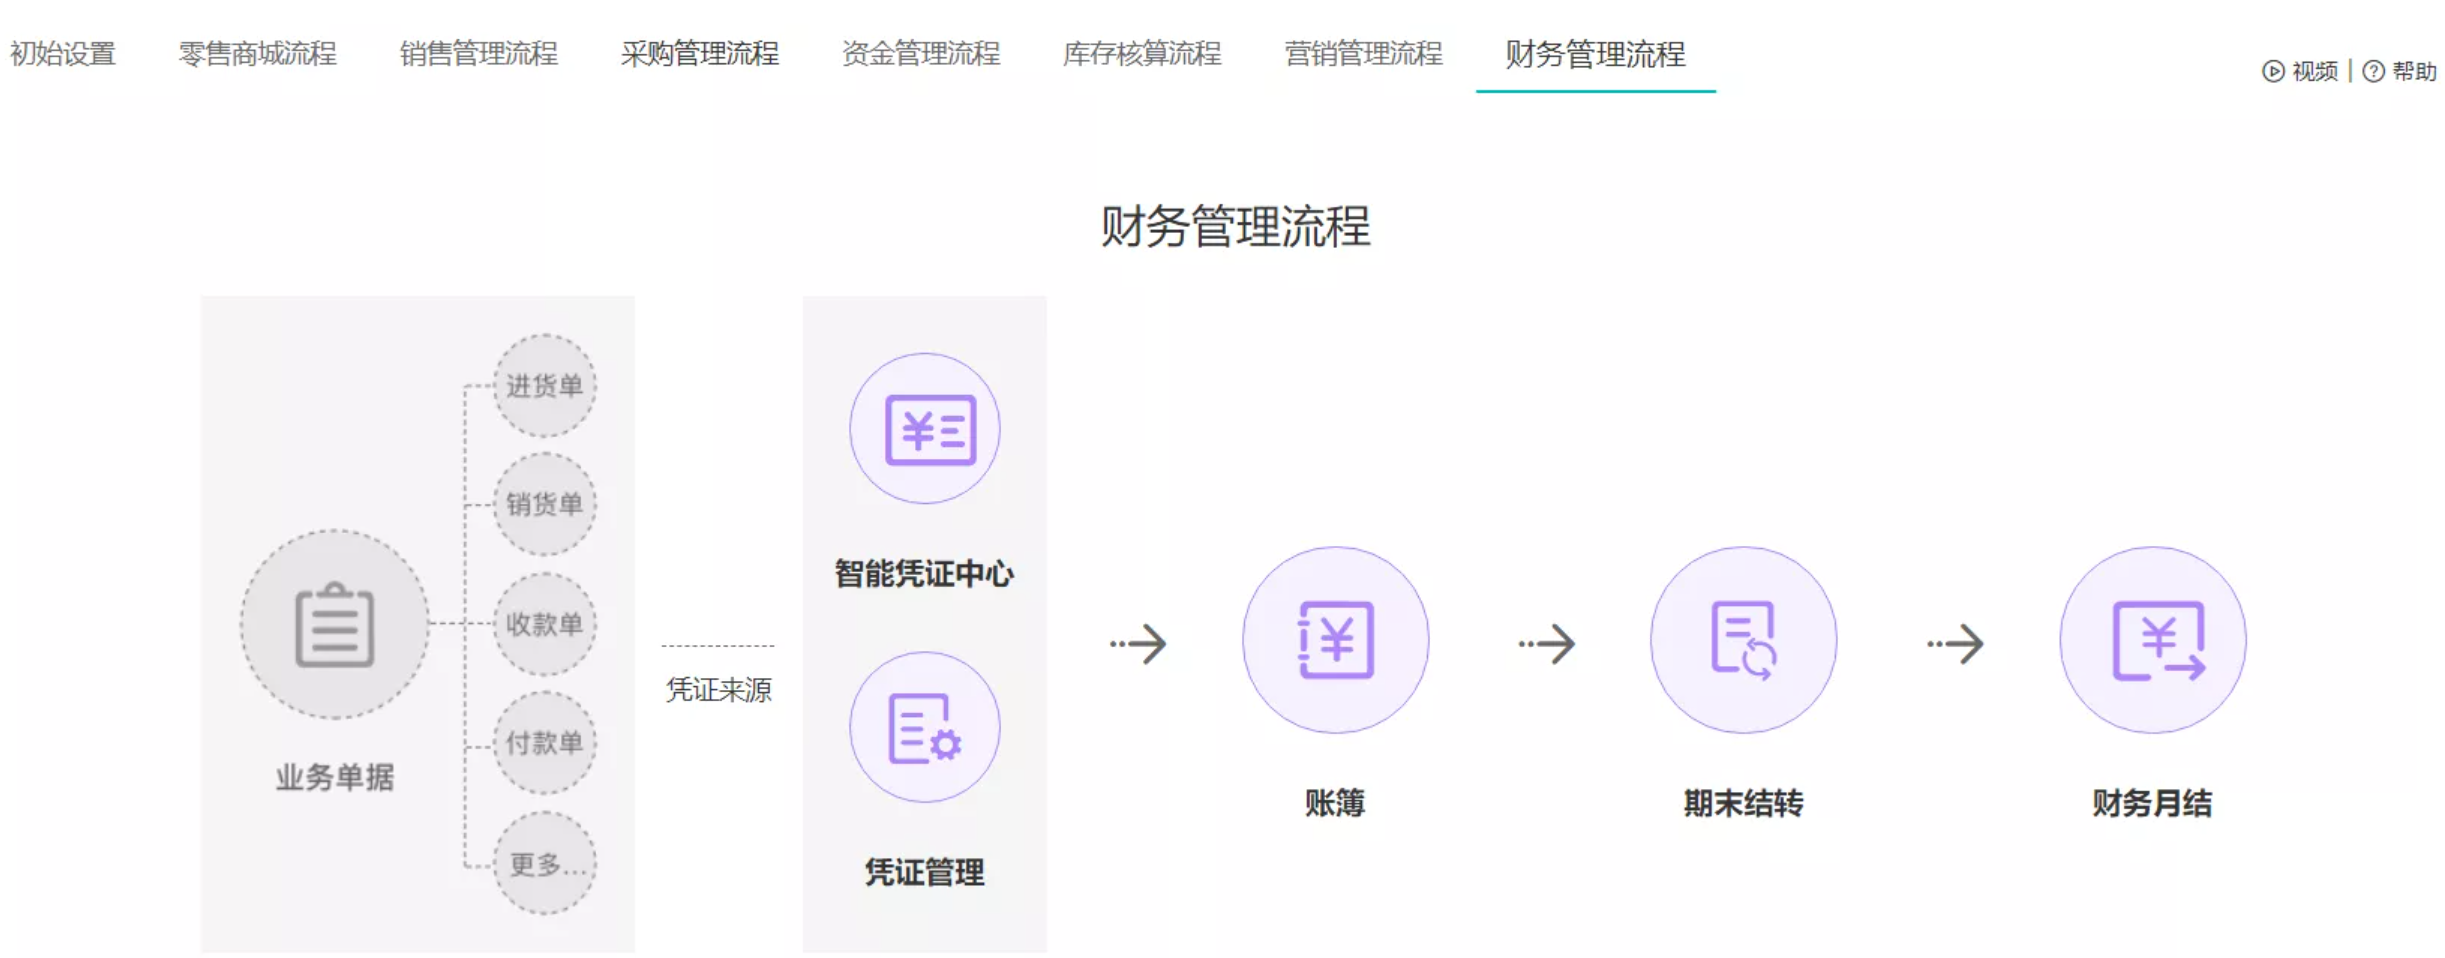
Task: Select the 进货单 bubble
Action: pyautogui.click(x=544, y=386)
